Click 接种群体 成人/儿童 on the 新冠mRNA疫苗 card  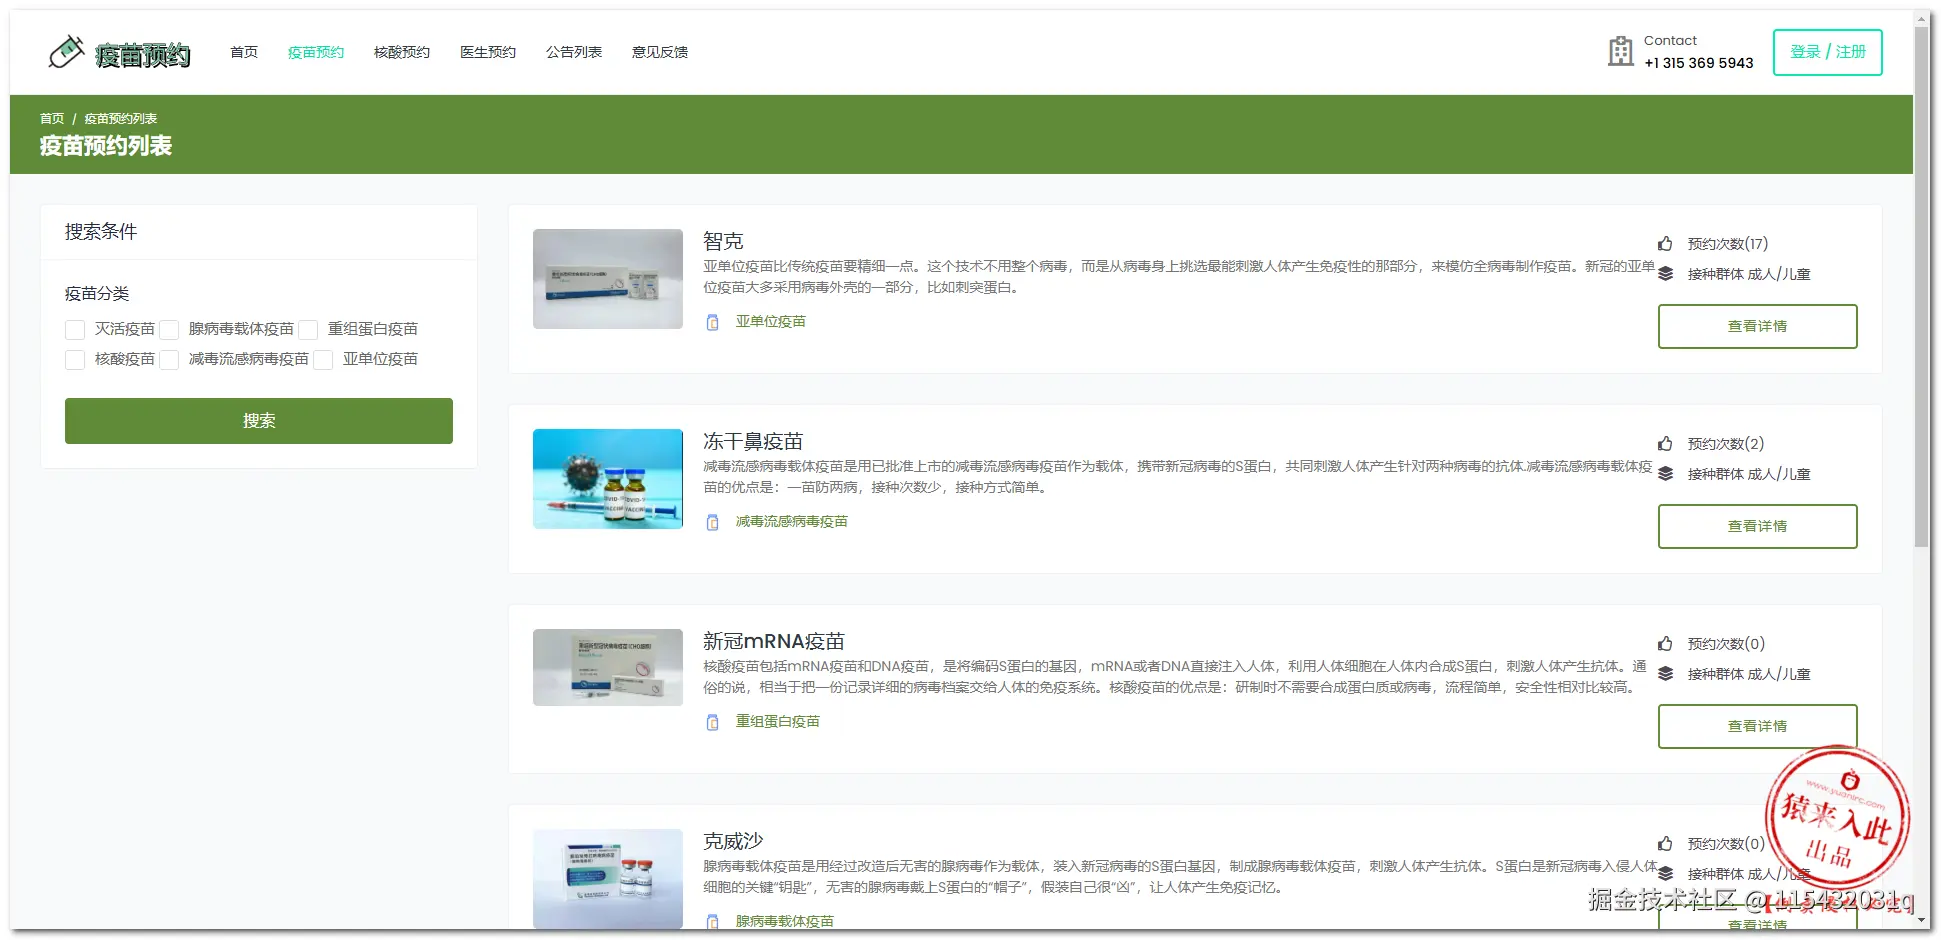click(x=1749, y=674)
